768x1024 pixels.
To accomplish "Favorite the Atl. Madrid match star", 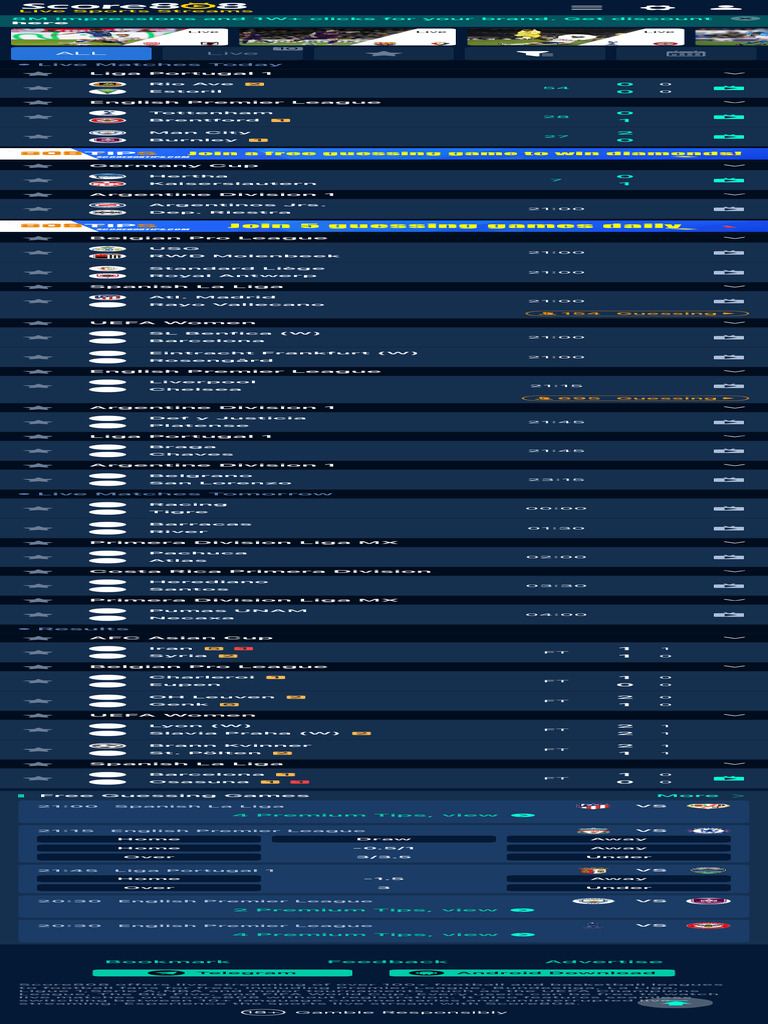I will pos(40,301).
